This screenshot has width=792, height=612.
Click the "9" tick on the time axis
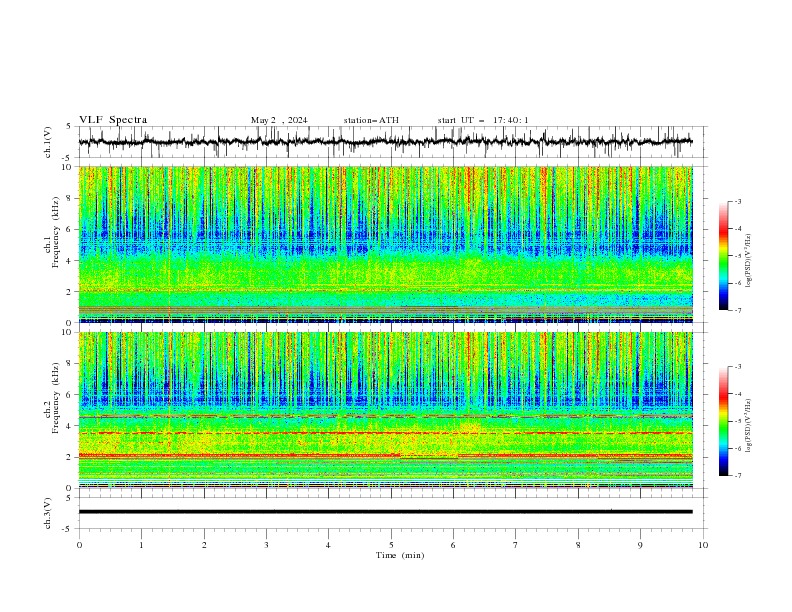[x=640, y=545]
